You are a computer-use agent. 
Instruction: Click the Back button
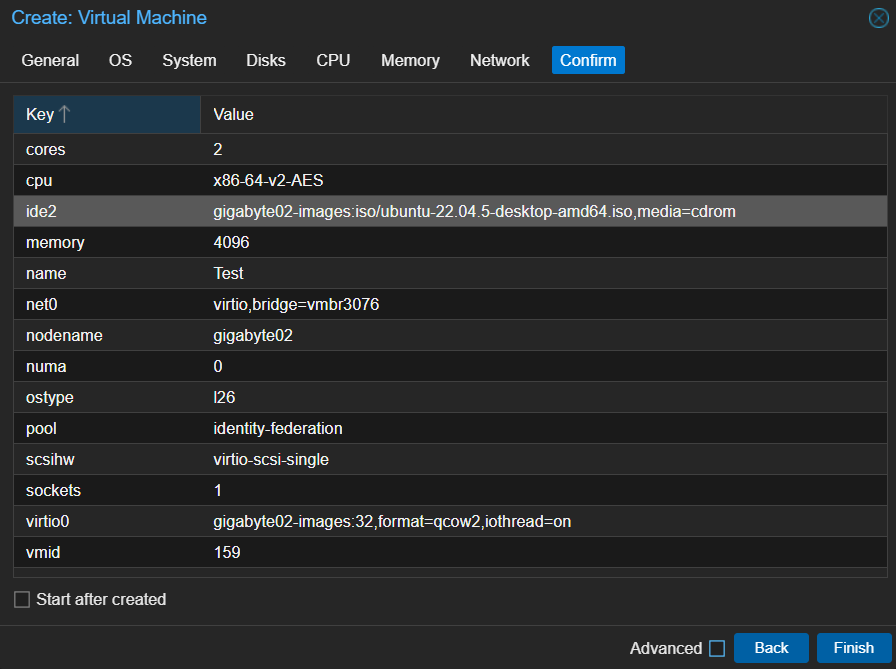771,648
